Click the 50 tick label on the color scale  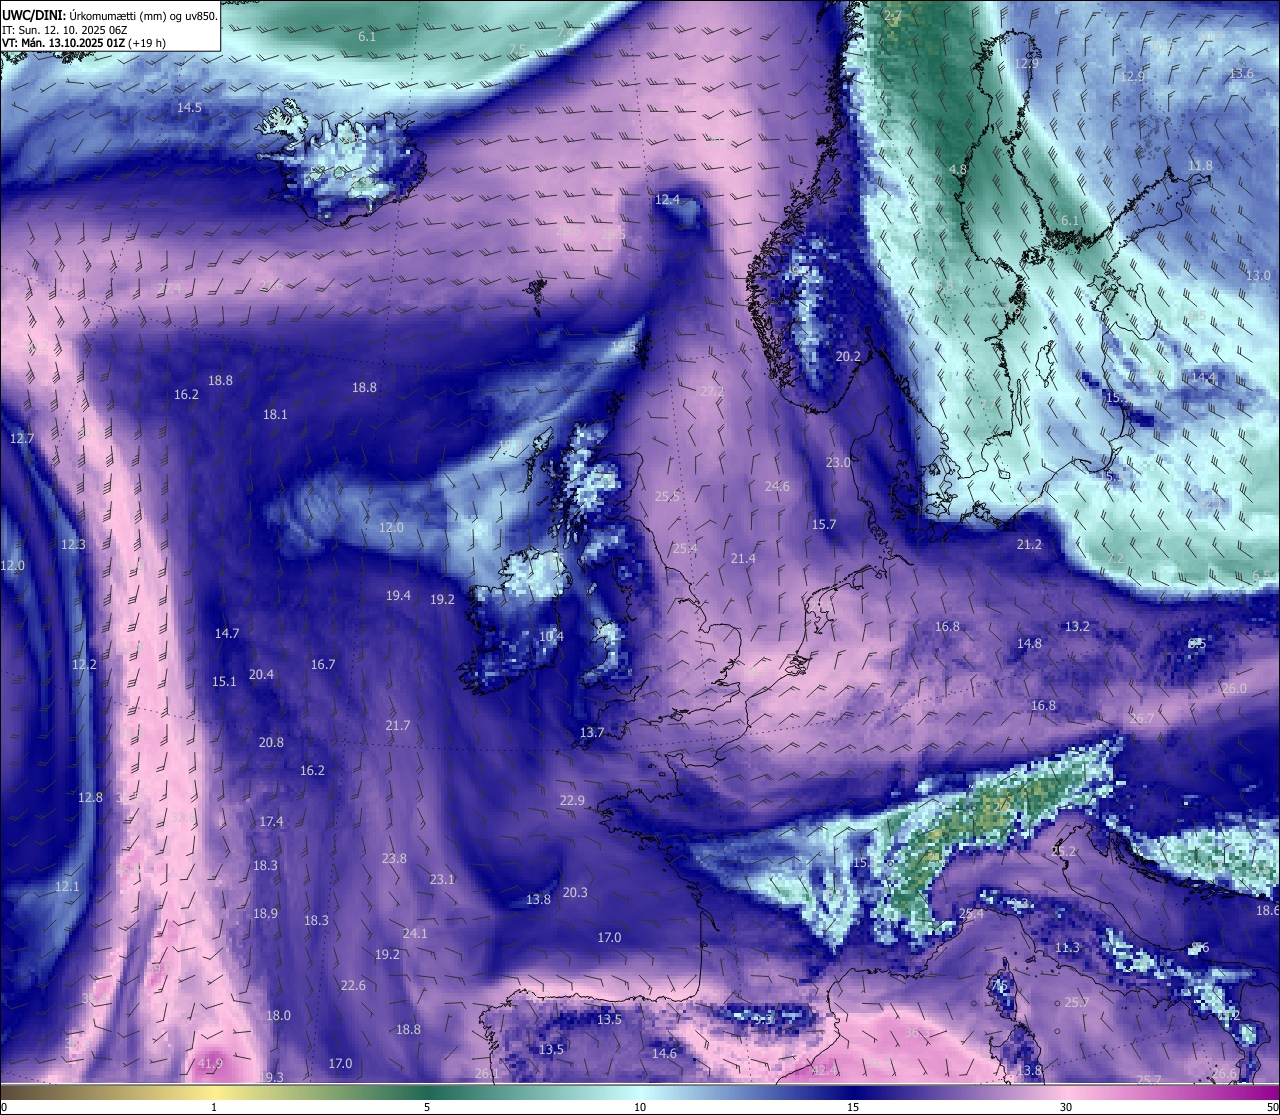coord(1272,1107)
